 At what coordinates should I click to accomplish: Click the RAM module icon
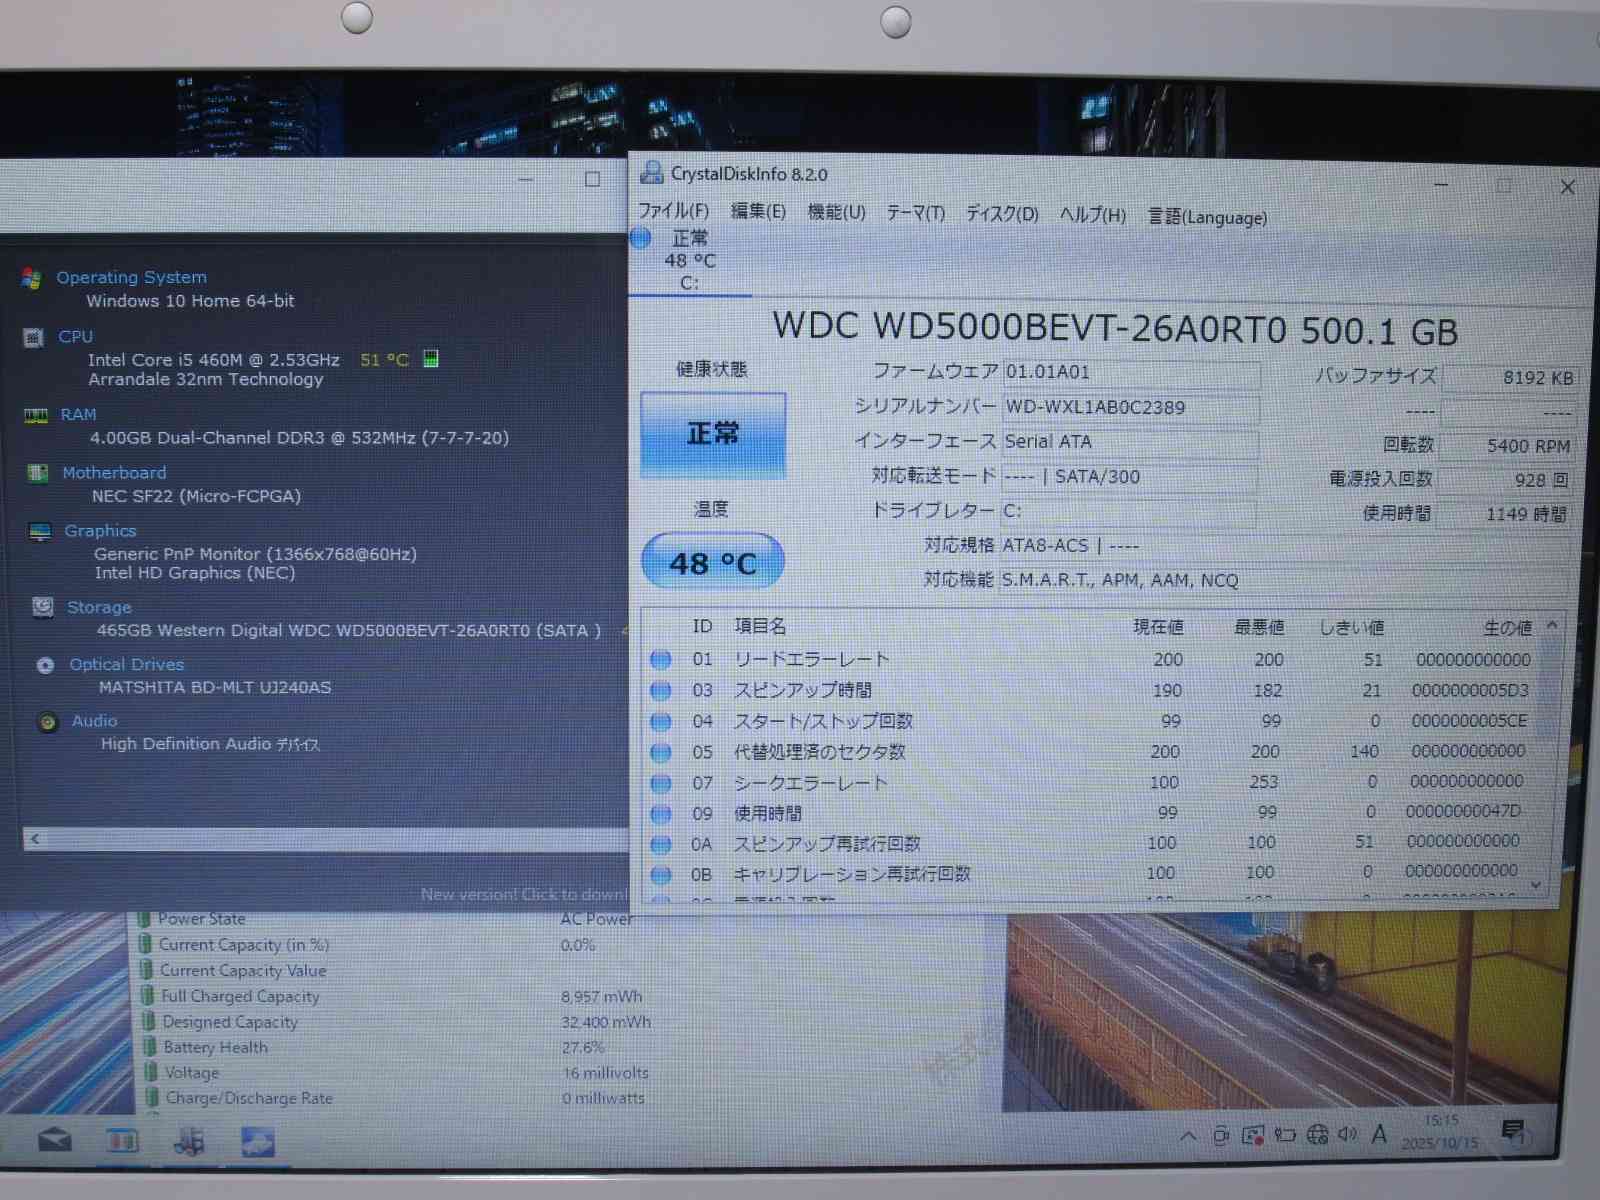click(x=35, y=415)
